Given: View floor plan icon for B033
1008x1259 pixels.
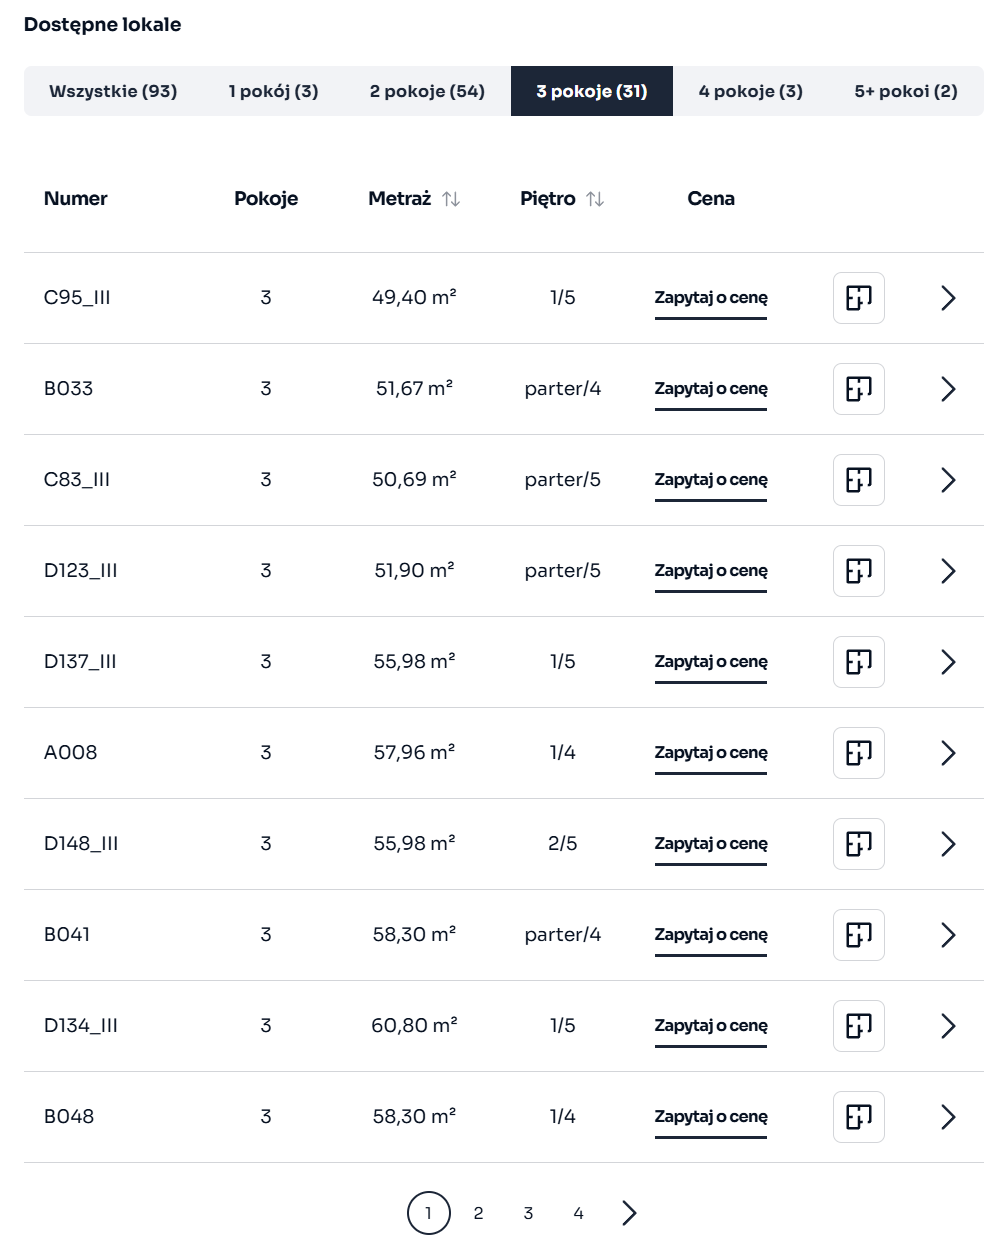Looking at the screenshot, I should pyautogui.click(x=859, y=389).
